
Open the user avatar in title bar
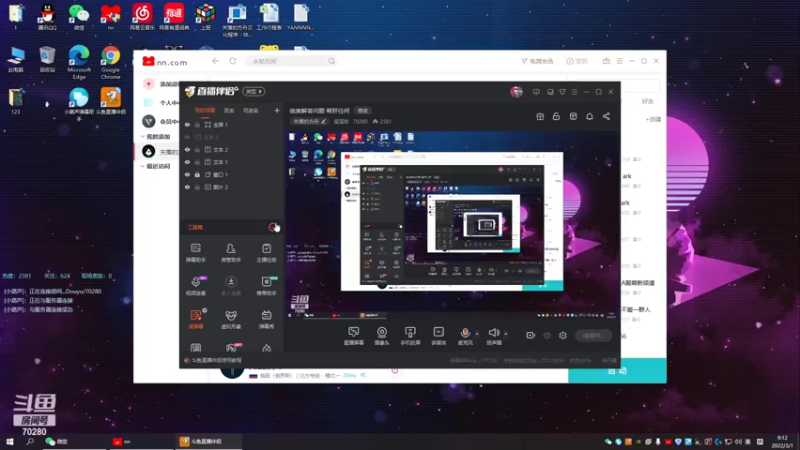pyautogui.click(x=516, y=92)
